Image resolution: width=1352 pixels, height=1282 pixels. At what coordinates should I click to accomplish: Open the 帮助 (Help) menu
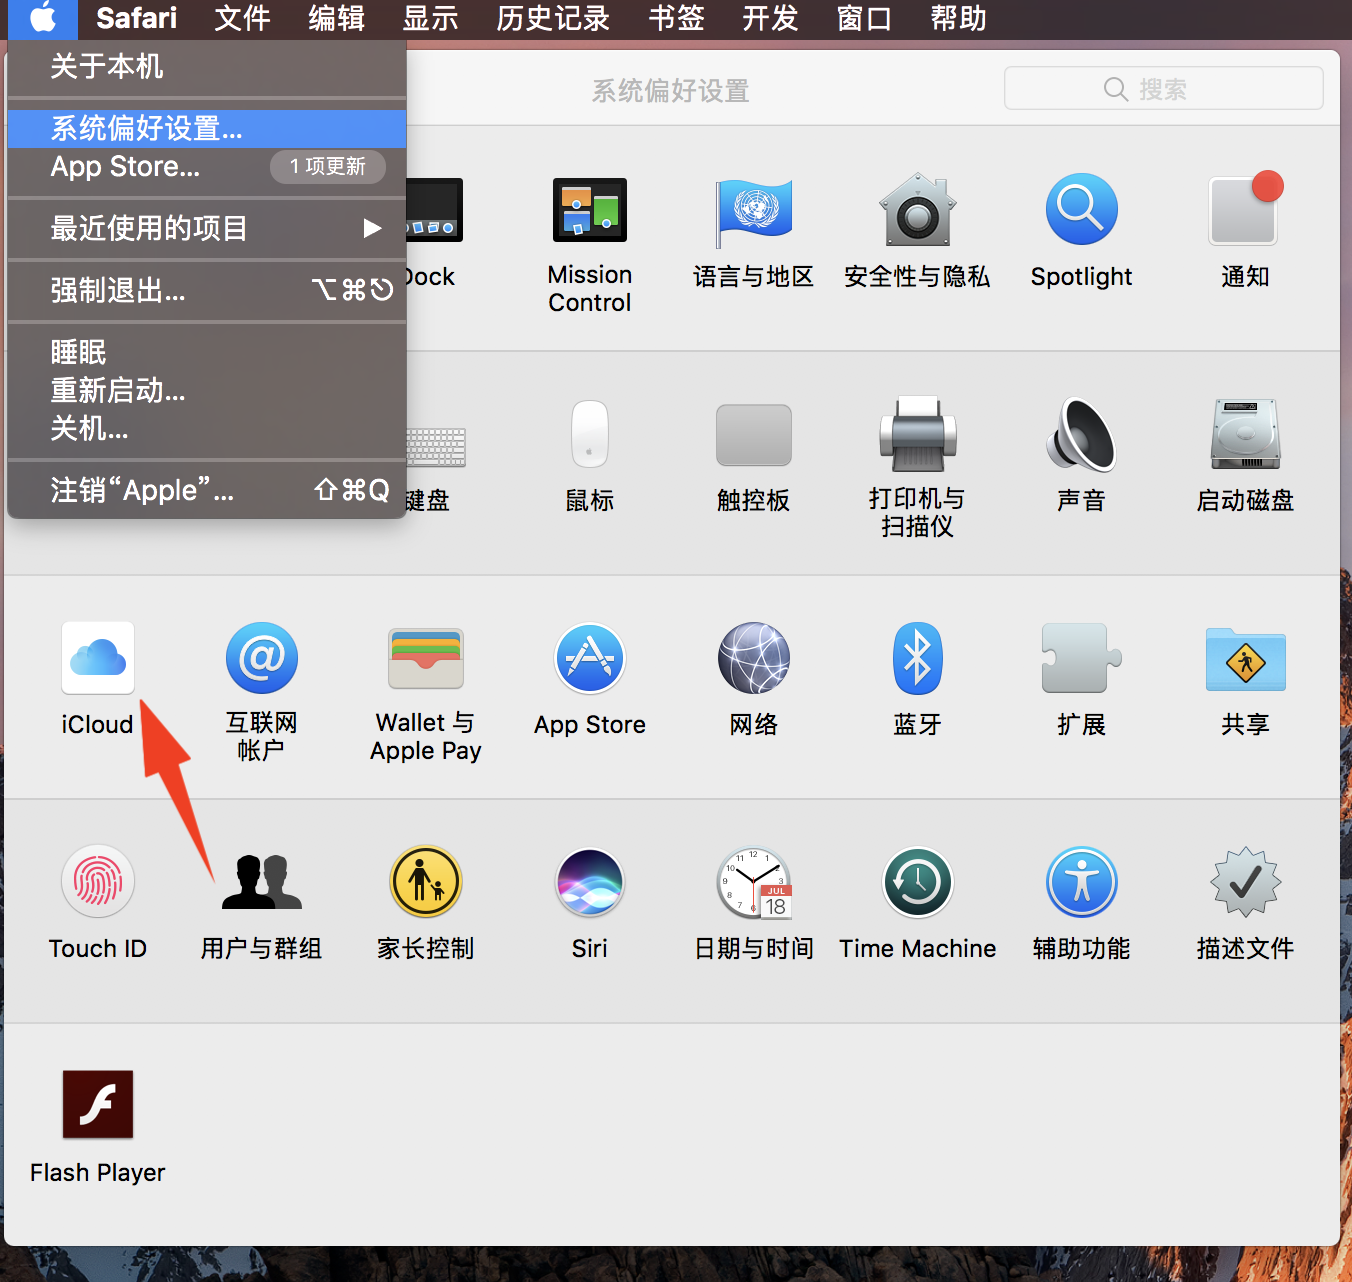click(x=958, y=18)
